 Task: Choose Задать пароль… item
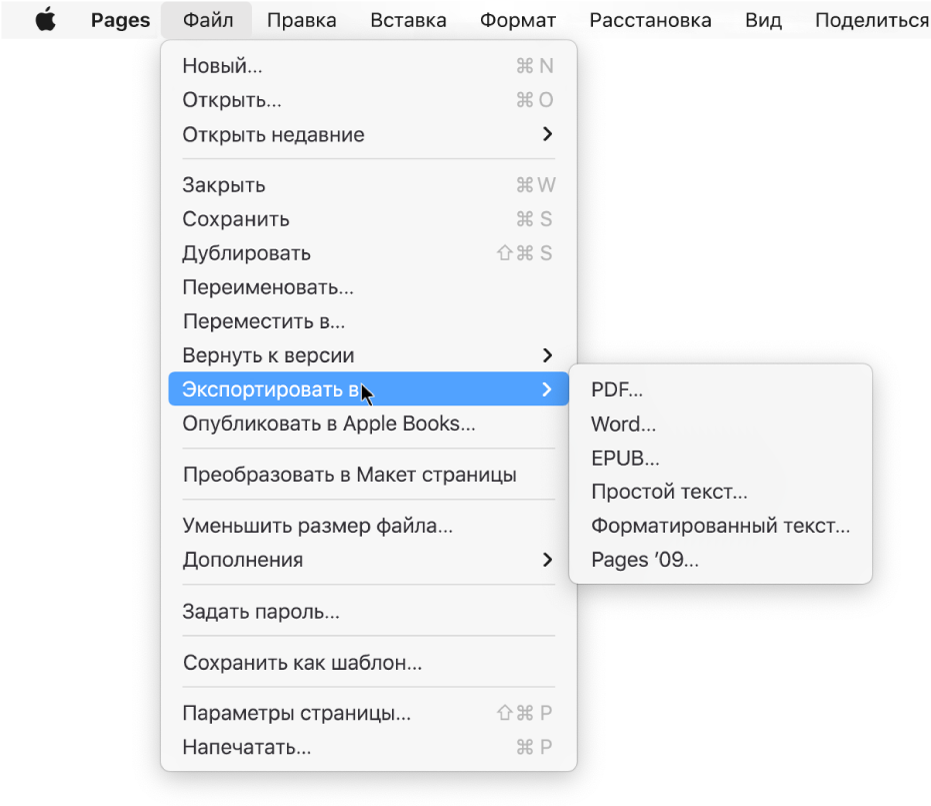coord(260,611)
